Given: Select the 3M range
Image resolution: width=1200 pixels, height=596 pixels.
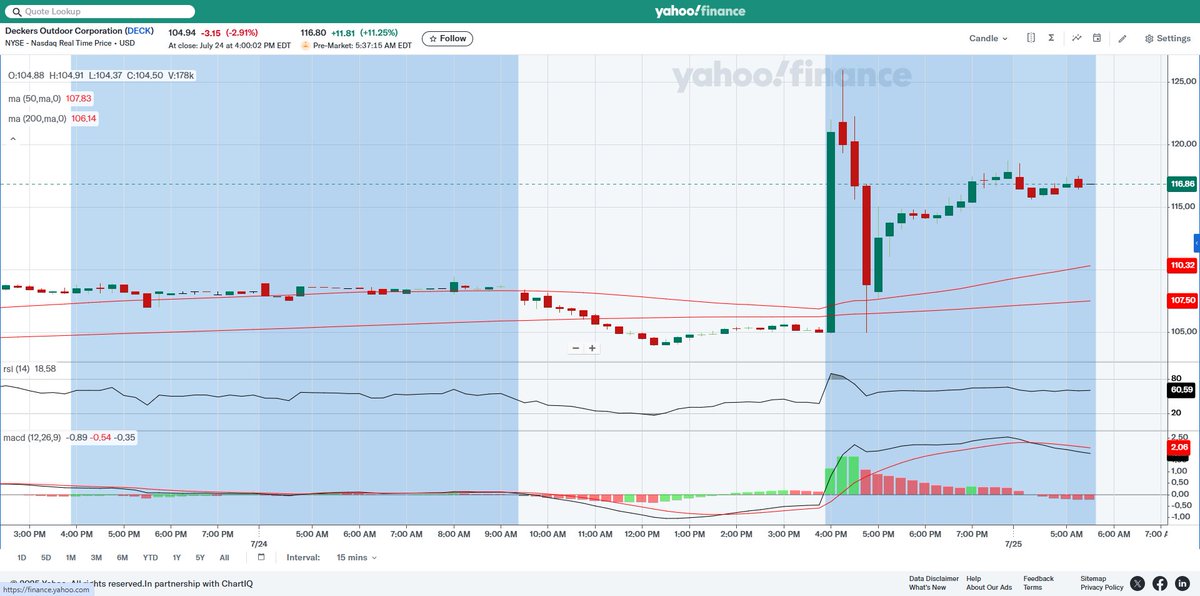Looking at the screenshot, I should 96,557.
